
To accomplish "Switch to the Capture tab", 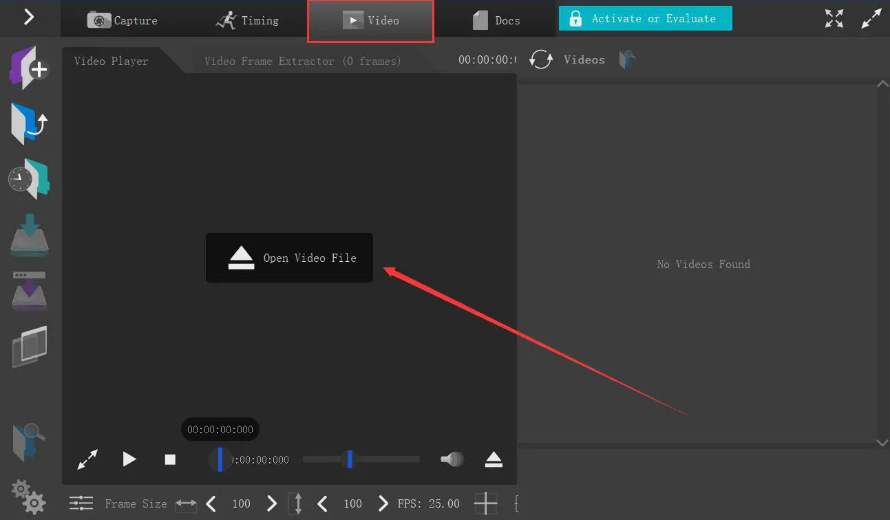I will [x=122, y=20].
